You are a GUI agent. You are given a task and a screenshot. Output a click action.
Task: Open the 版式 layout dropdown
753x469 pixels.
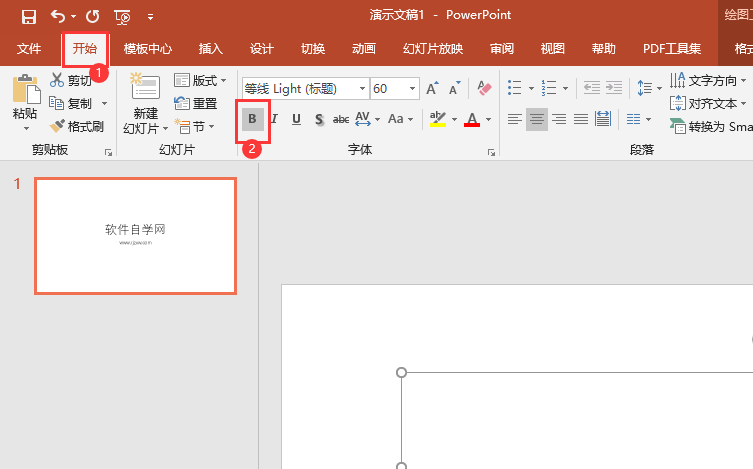tap(200, 80)
